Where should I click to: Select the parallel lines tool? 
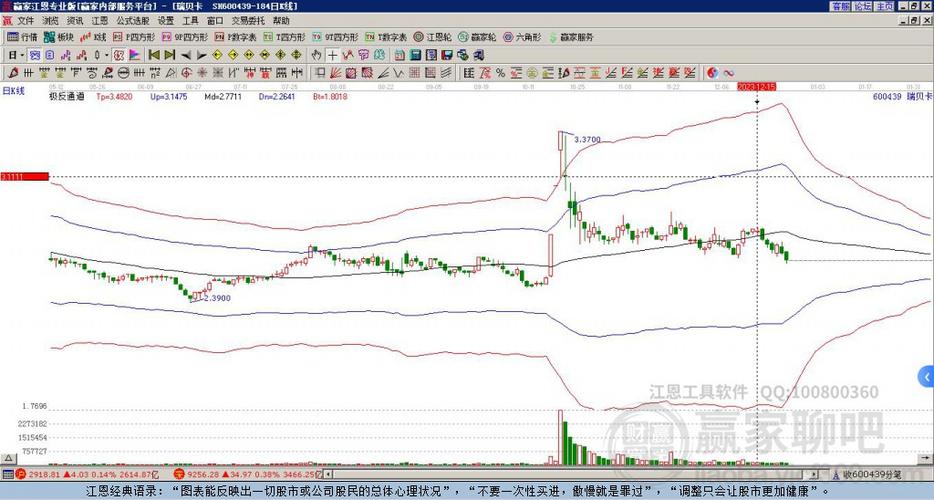(x=446, y=73)
